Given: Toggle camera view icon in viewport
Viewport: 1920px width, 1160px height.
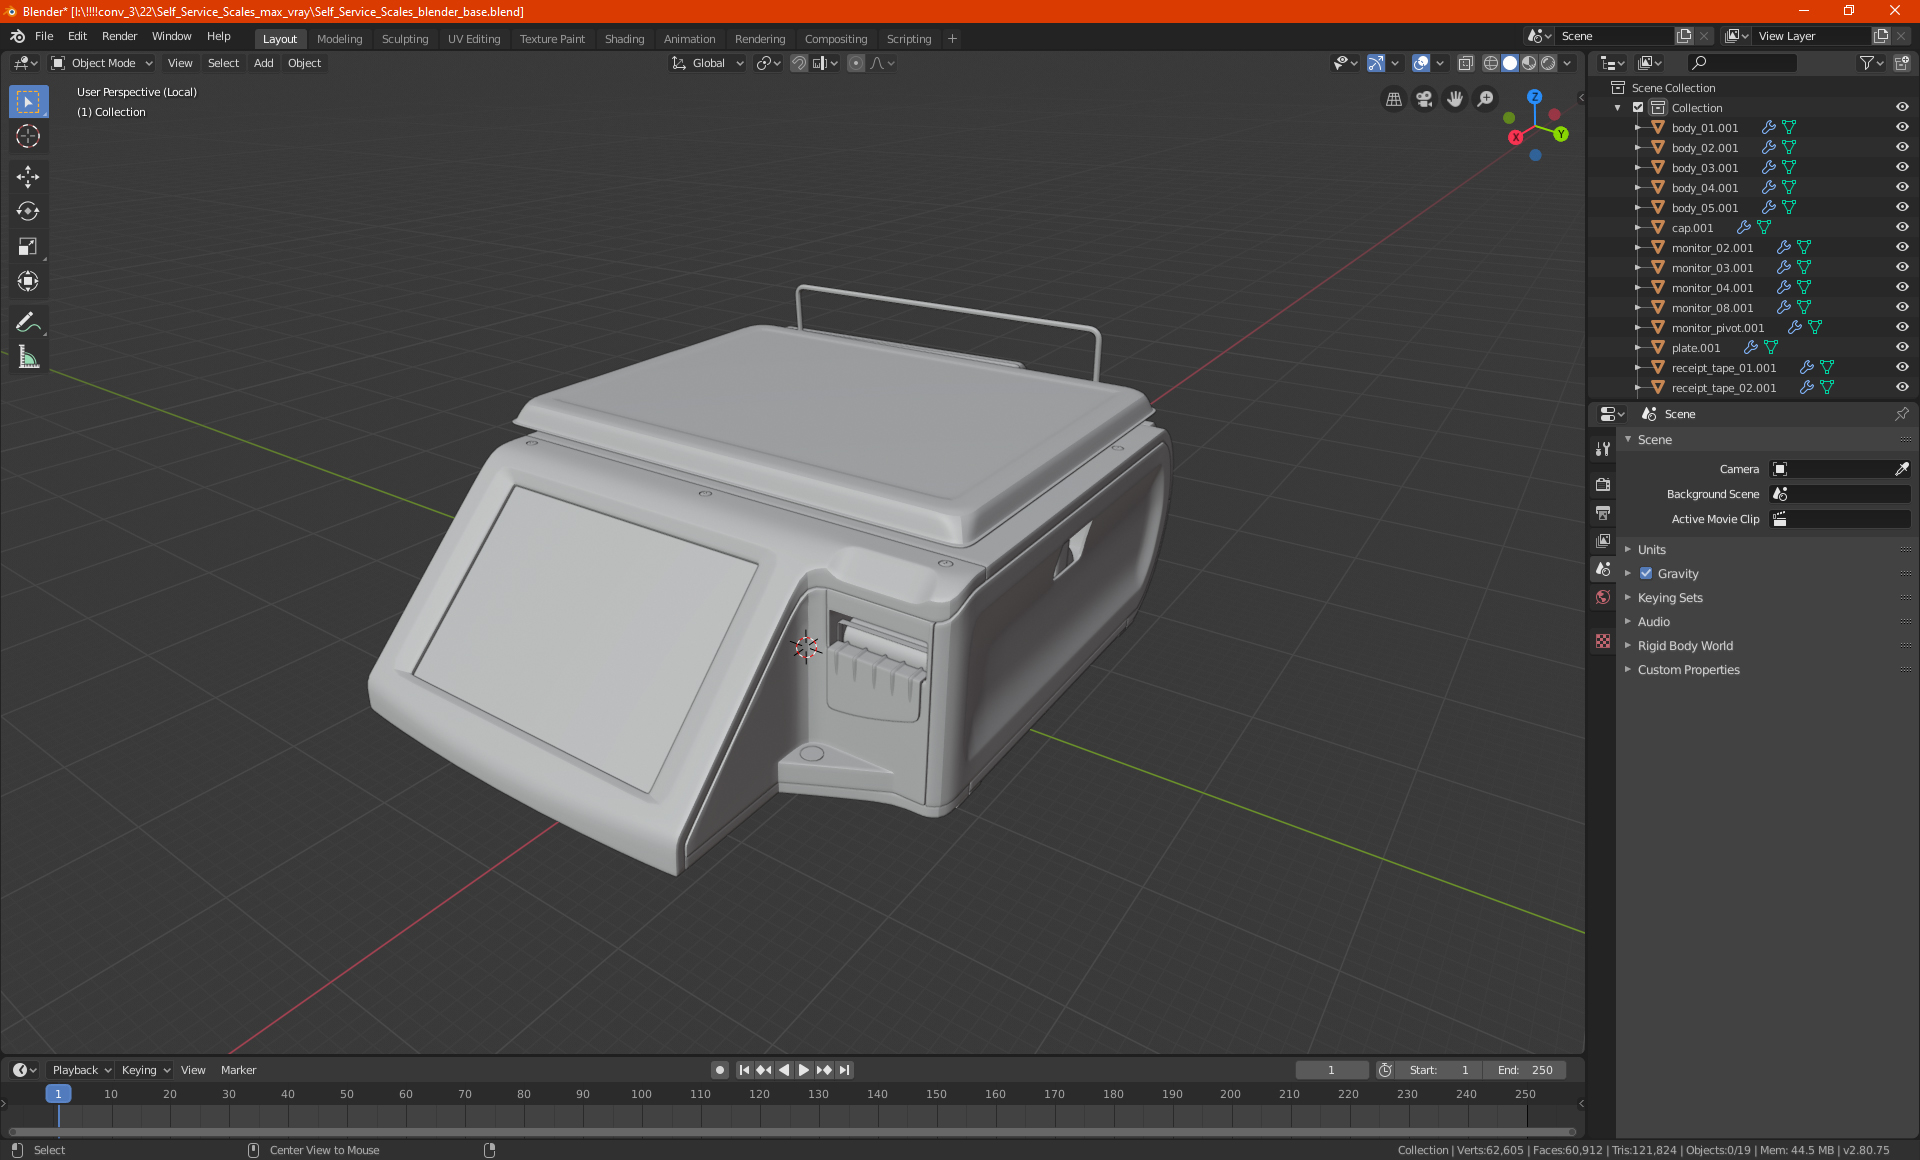Looking at the screenshot, I should 1424,99.
